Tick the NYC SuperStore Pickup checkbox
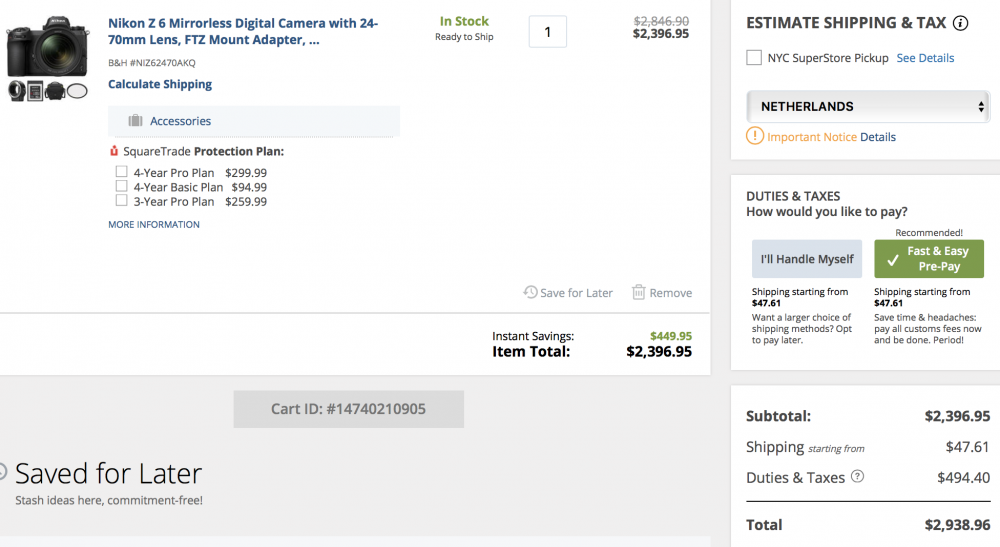 pos(754,57)
